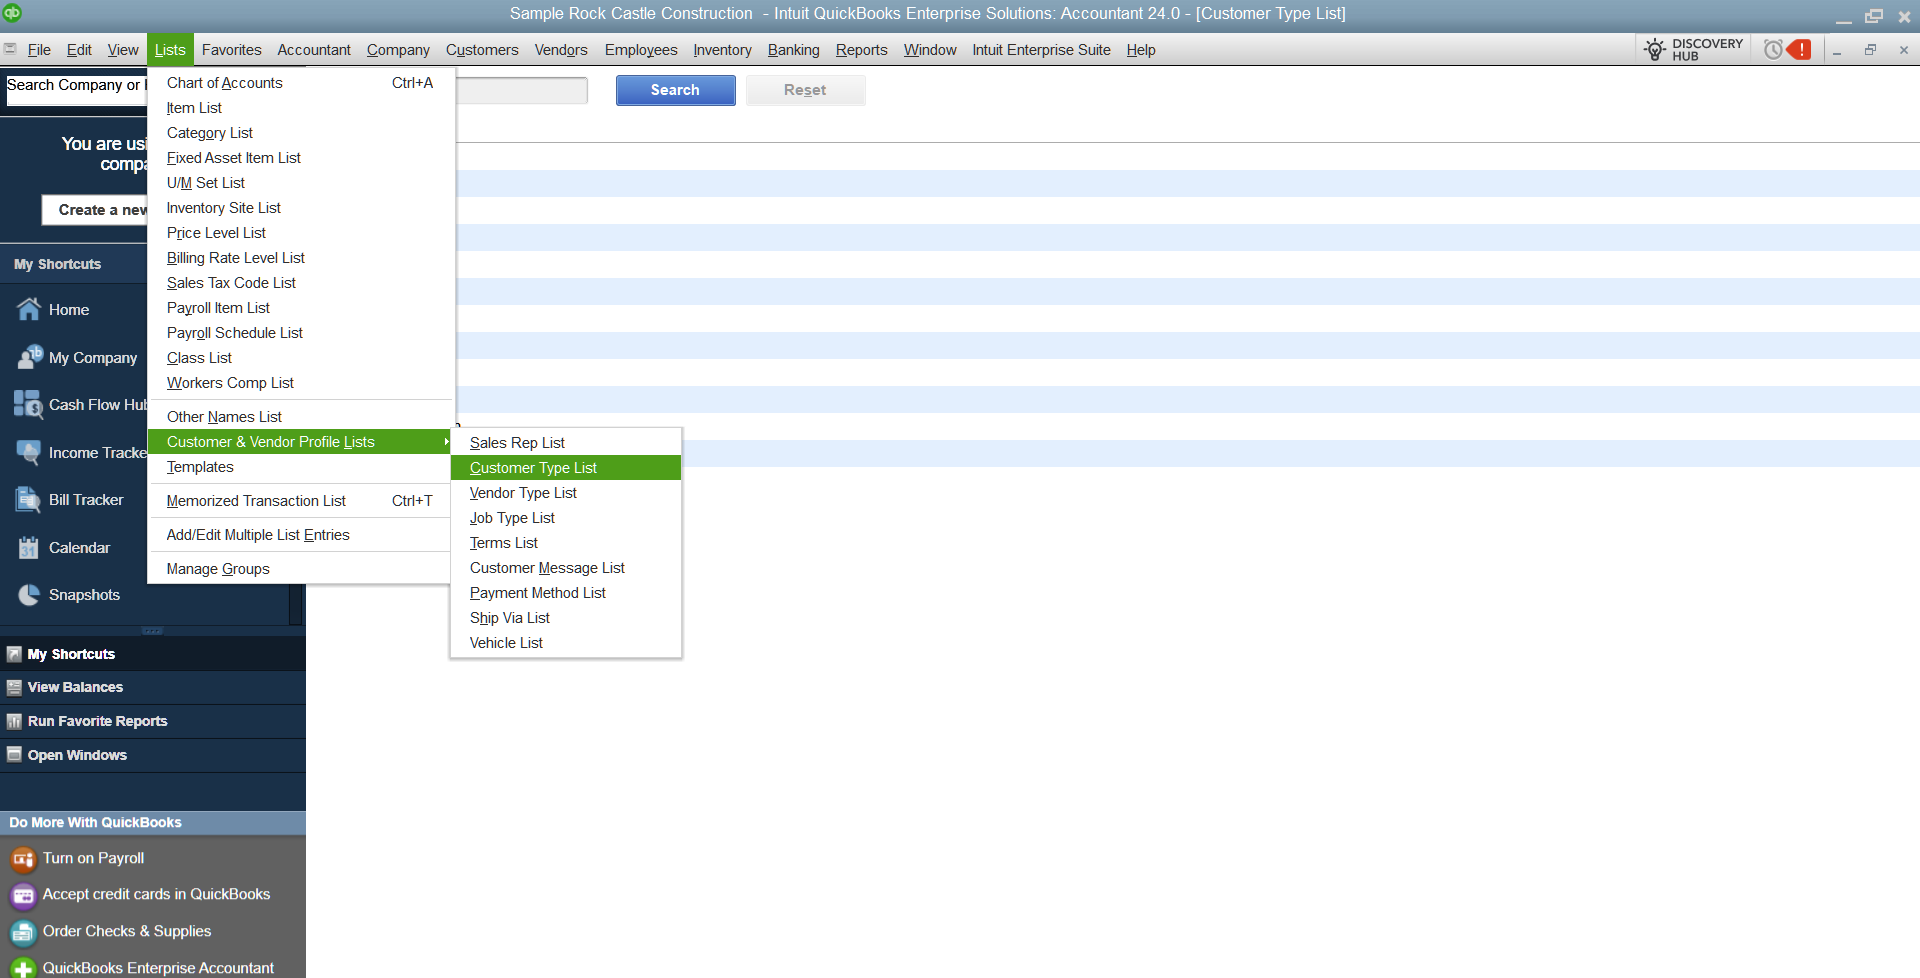The width and height of the screenshot is (1920, 978).
Task: Open the Reports menu
Action: [861, 50]
